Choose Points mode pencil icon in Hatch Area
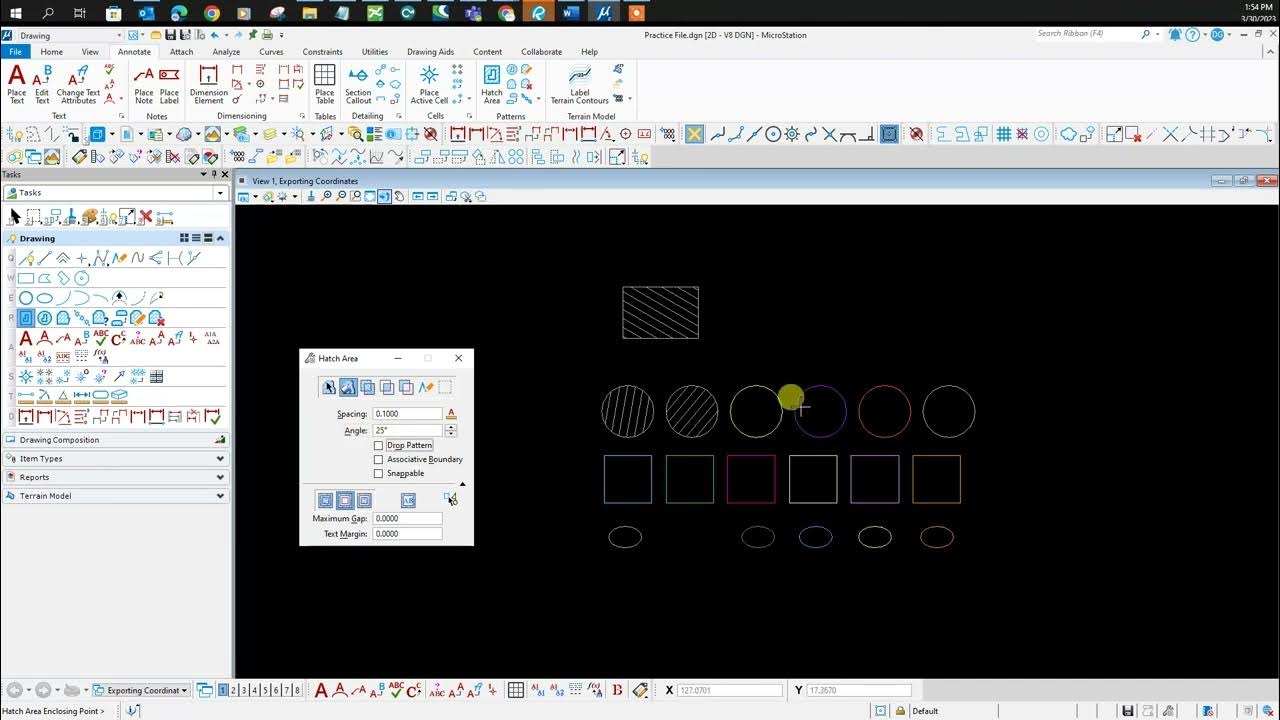The width and height of the screenshot is (1280, 720). click(426, 387)
